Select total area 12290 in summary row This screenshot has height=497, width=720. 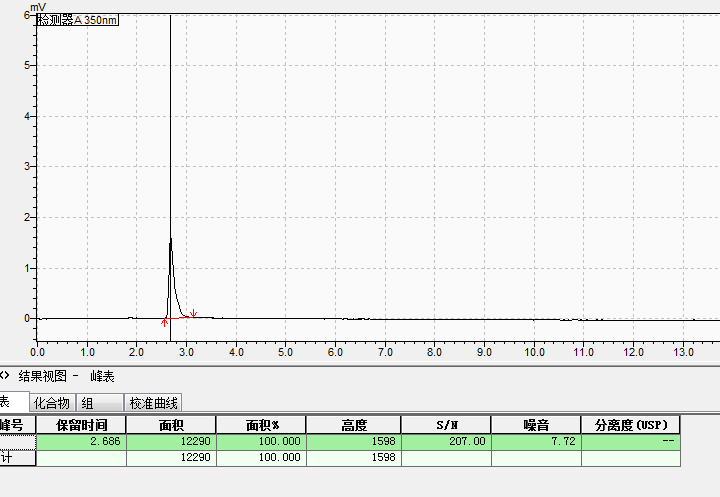[x=171, y=457]
